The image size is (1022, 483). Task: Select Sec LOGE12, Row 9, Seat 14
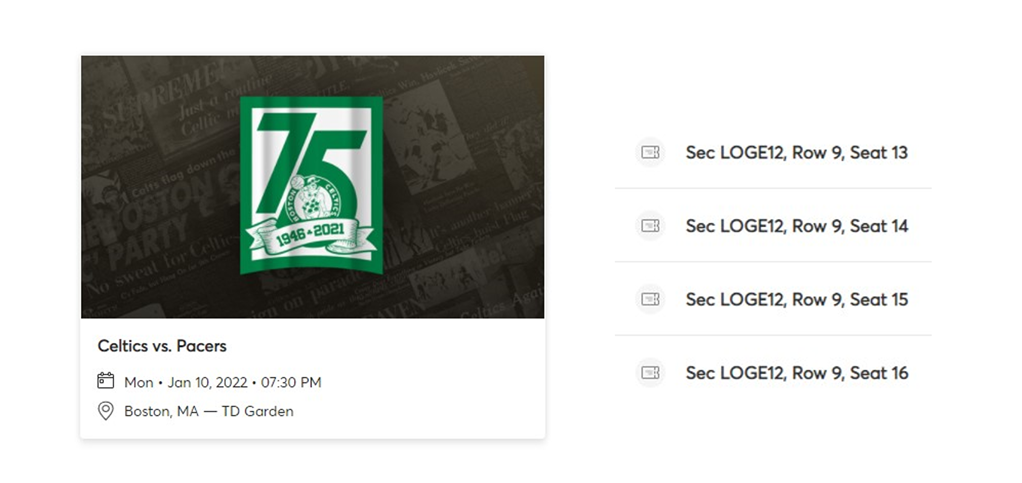click(x=796, y=226)
